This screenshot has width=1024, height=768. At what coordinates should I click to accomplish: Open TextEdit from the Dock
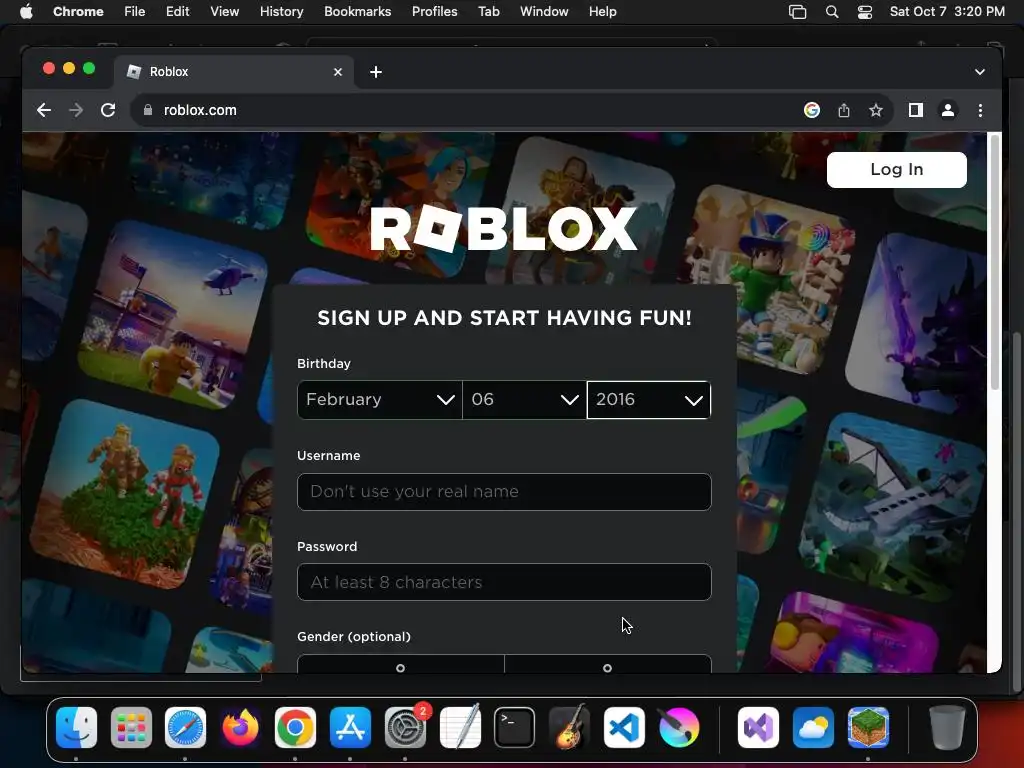coord(460,727)
